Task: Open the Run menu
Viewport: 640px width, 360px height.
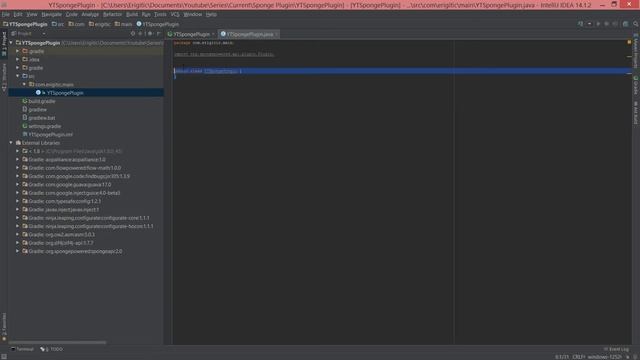Action: [146, 14]
